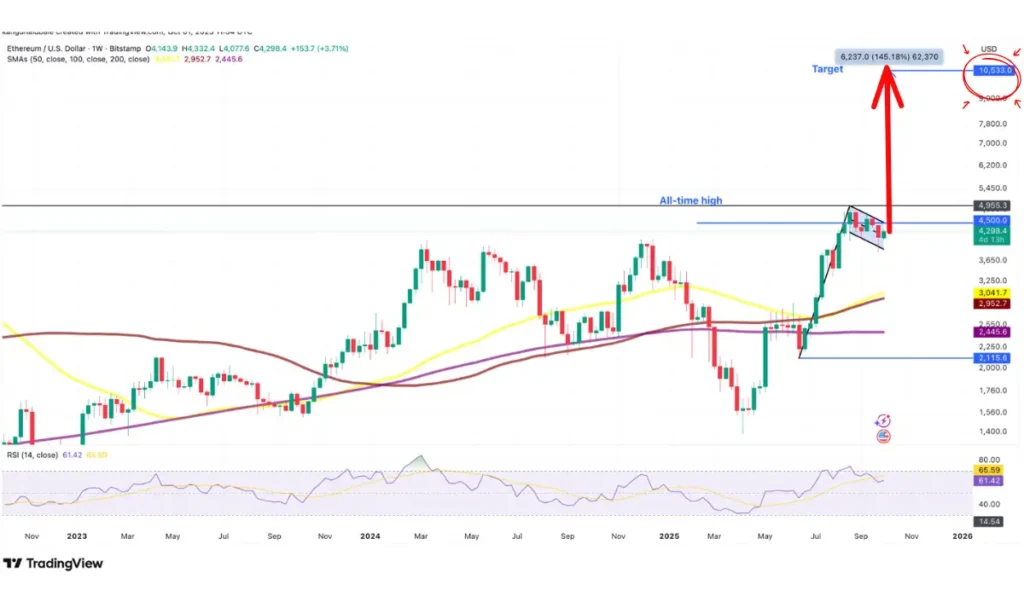Select the bull flag channel drawing
1024x614 pixels.
tap(865, 227)
